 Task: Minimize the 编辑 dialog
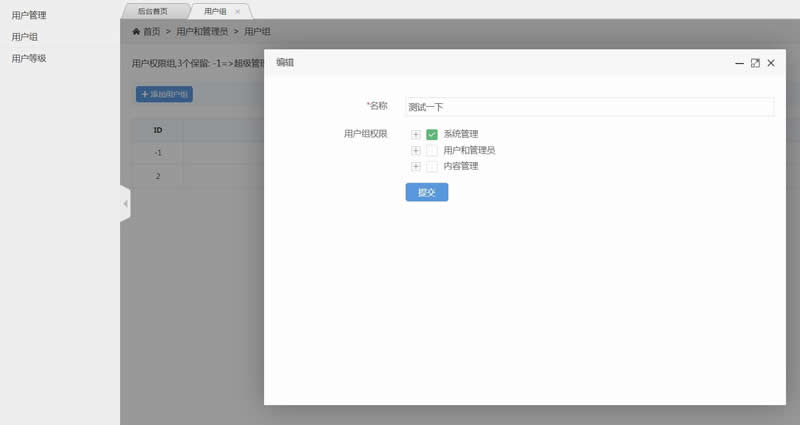(739, 63)
